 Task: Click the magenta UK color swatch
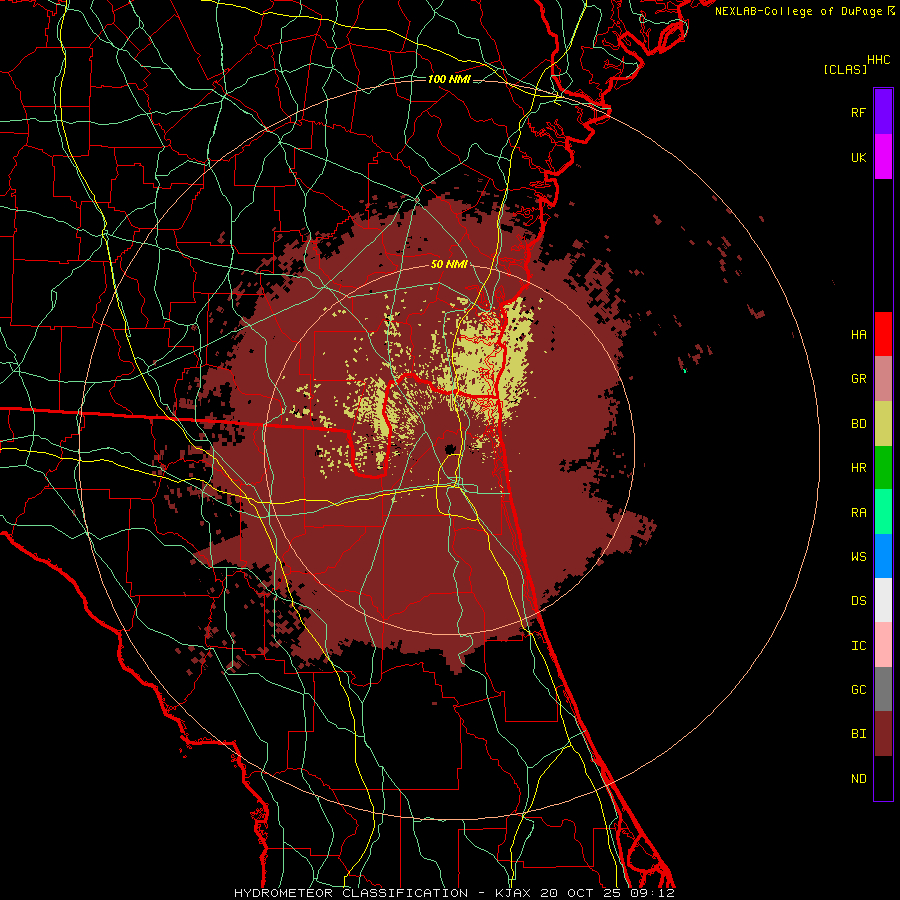883,157
